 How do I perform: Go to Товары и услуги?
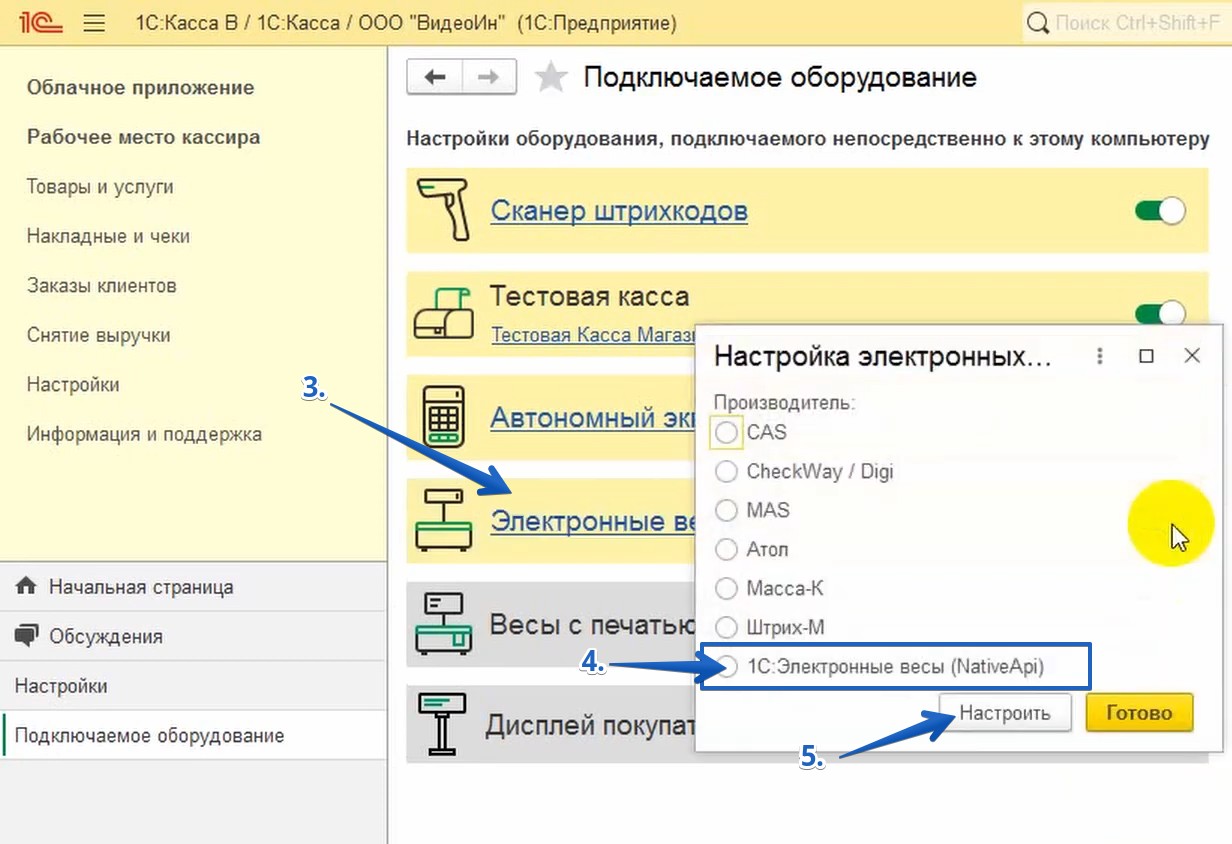(100, 186)
